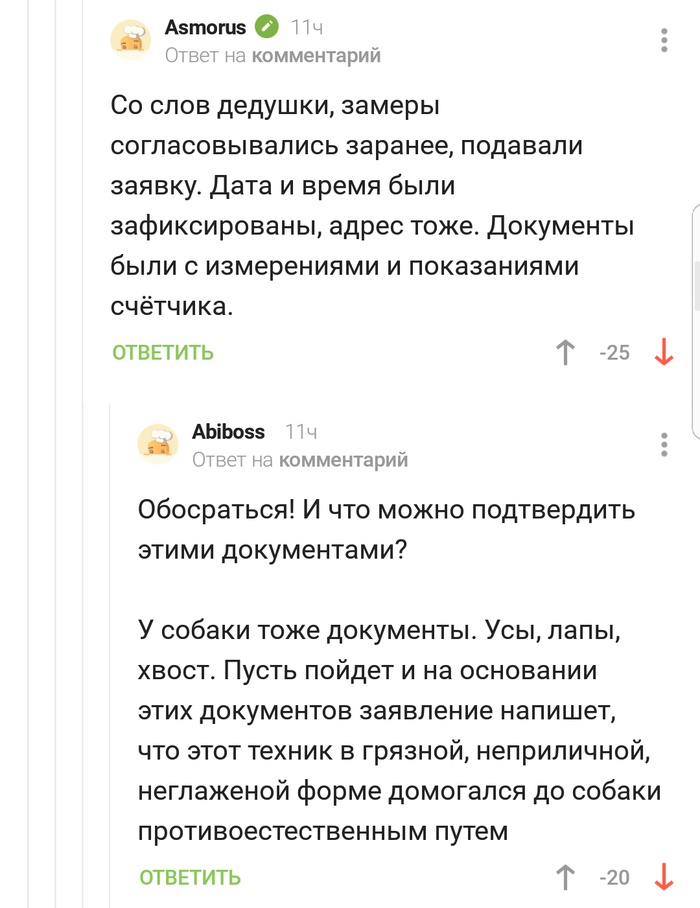Click the 11ч timestamp next to Asmorus
The image size is (700, 908).
[x=306, y=28]
